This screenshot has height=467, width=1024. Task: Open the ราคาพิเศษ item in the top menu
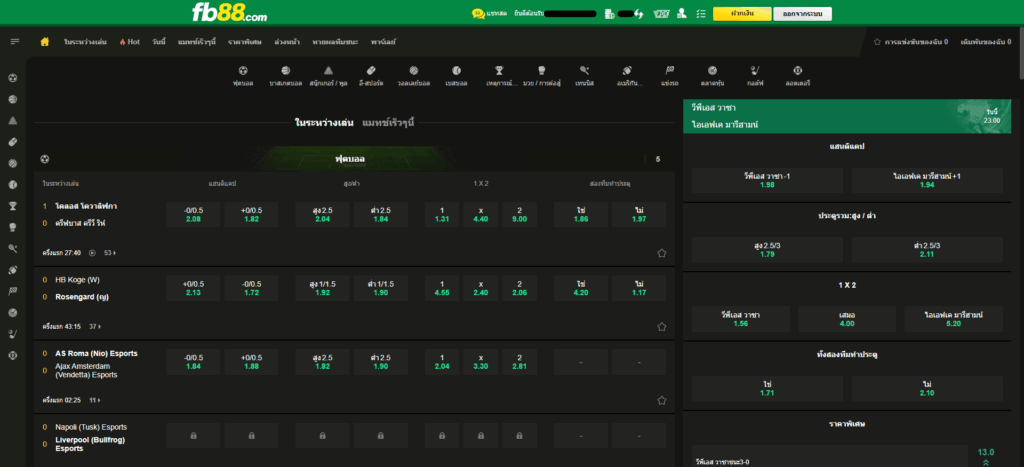point(245,42)
